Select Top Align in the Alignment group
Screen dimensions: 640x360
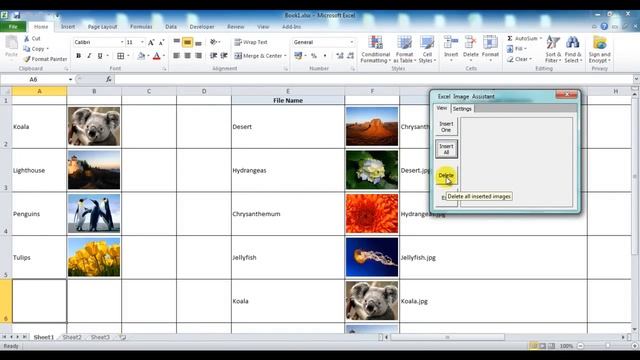(177, 42)
